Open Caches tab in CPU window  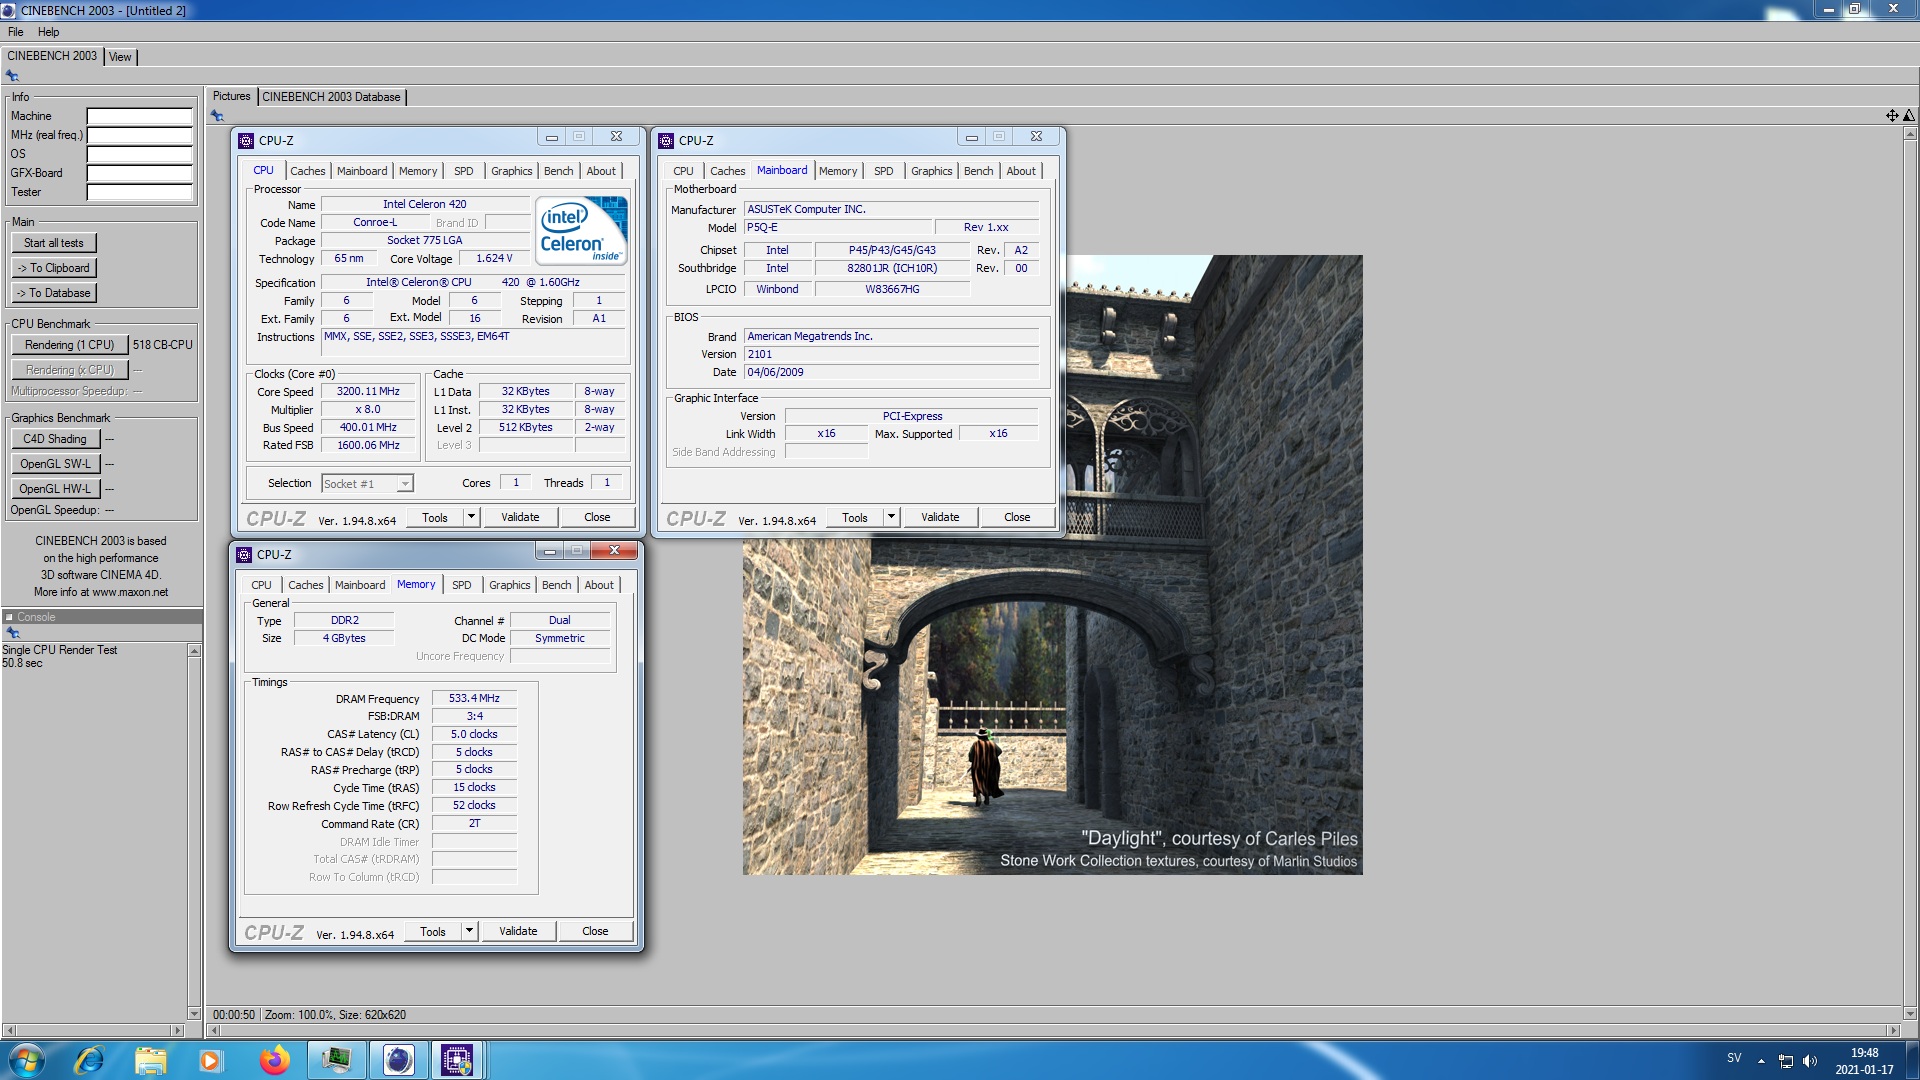coord(308,171)
